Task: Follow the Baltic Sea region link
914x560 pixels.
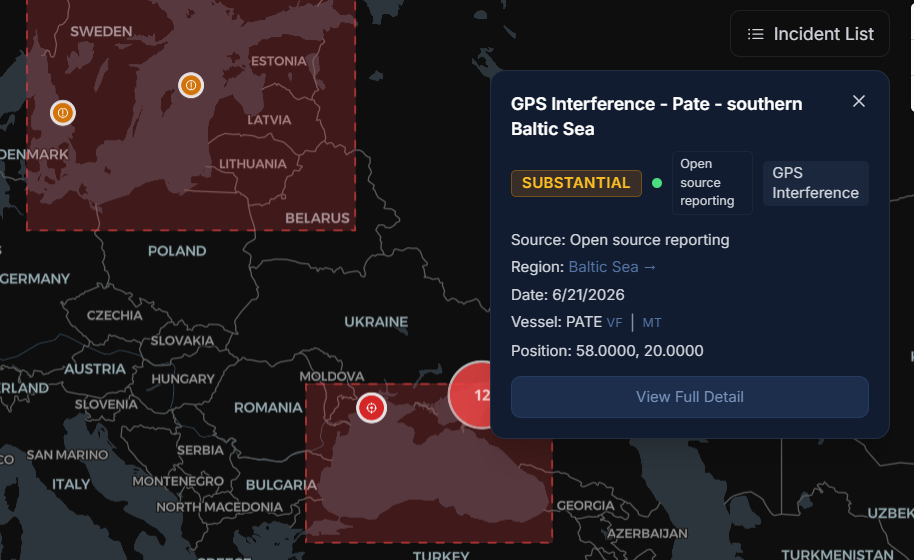Action: 612,267
